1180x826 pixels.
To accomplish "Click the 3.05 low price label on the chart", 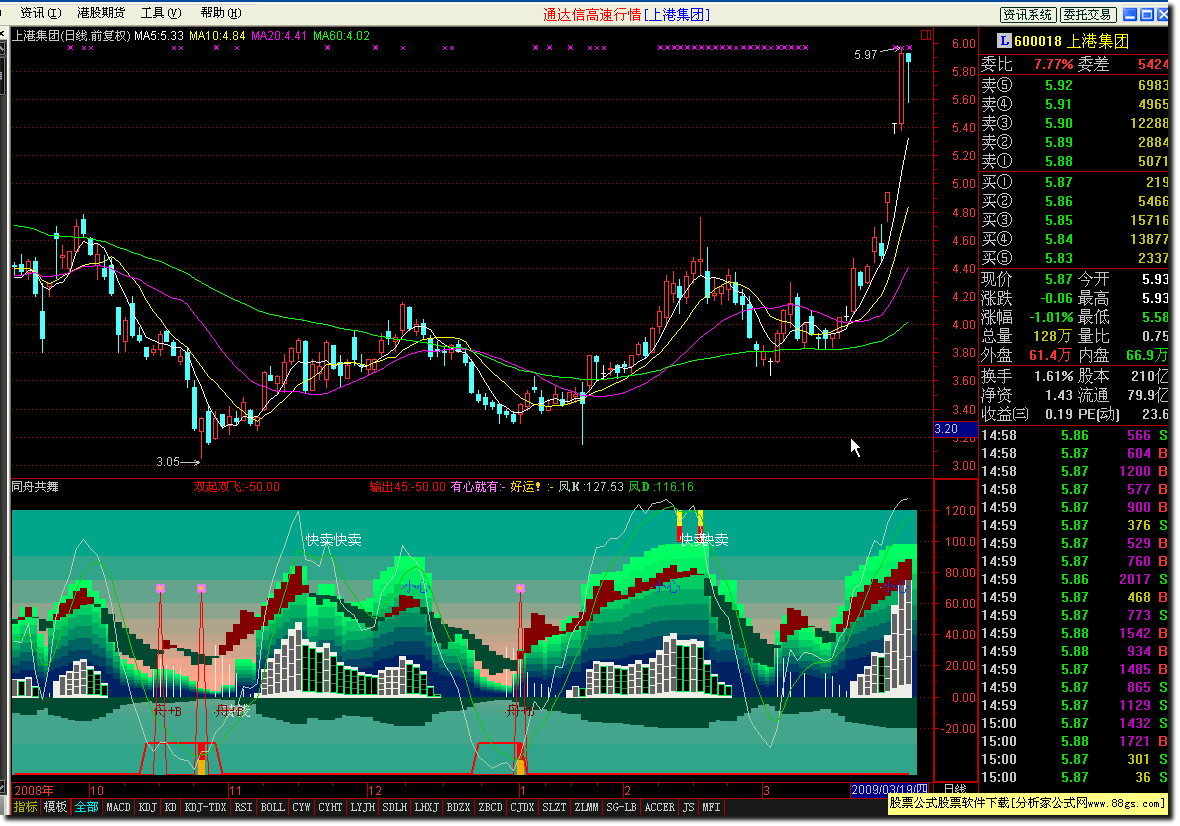I will click(x=168, y=462).
